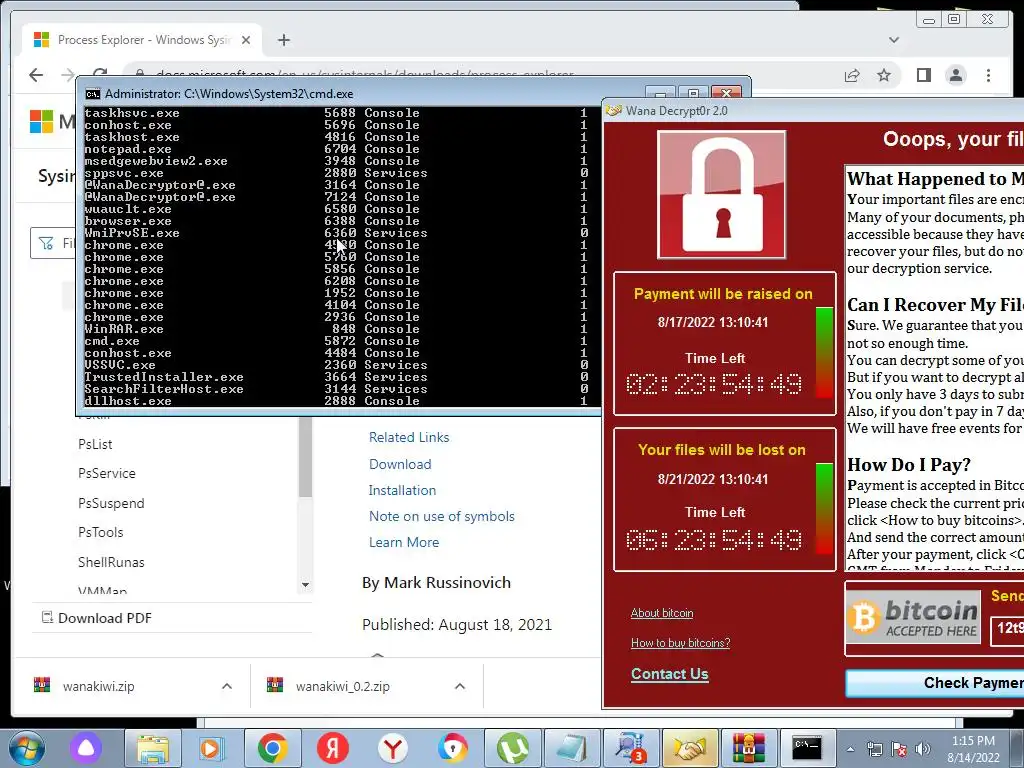Open PsSuspend in the sidebar
The image size is (1024, 768).
tap(111, 503)
